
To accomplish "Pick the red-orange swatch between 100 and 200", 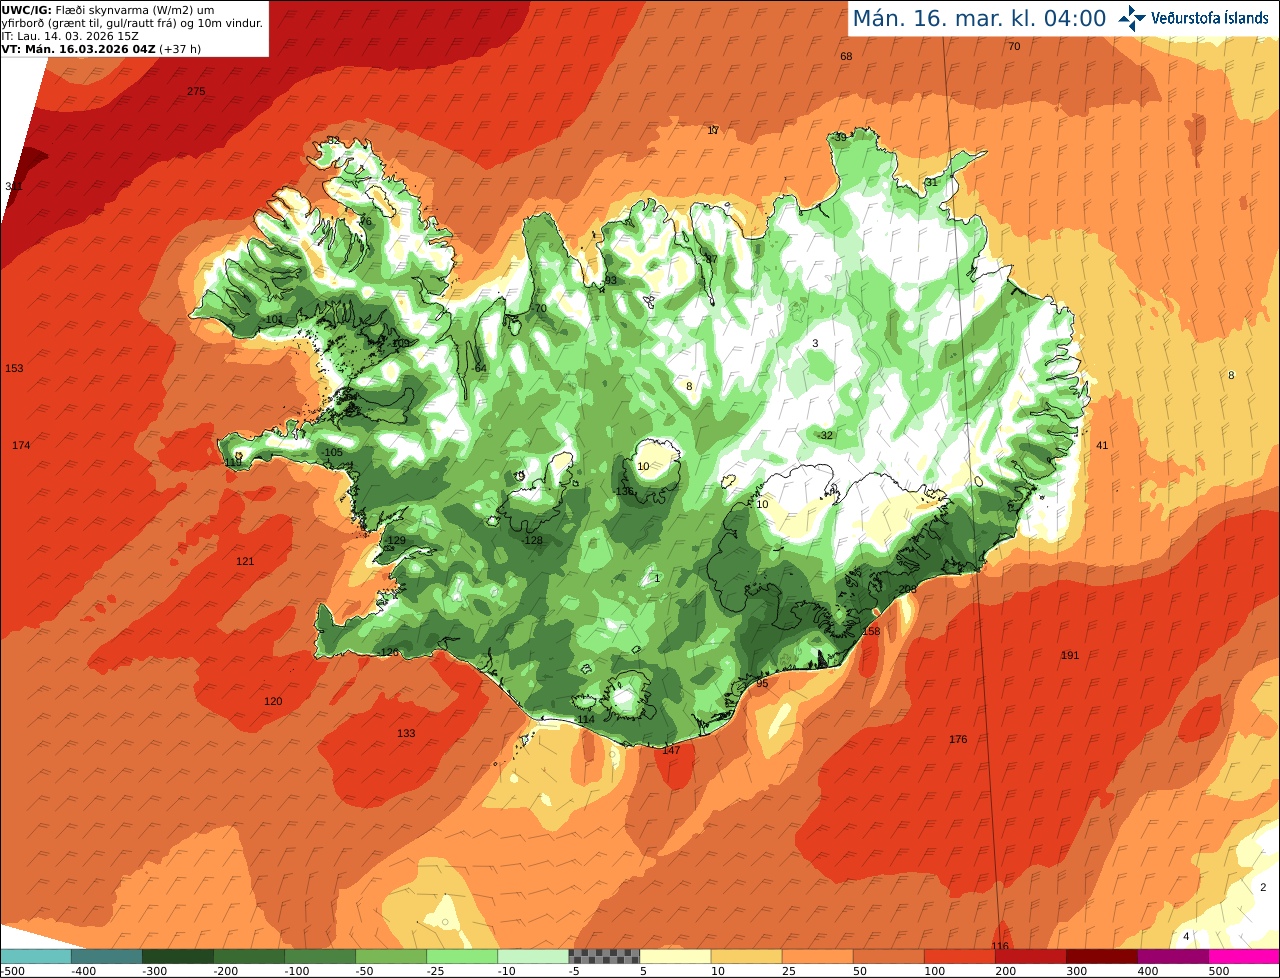I will (958, 956).
